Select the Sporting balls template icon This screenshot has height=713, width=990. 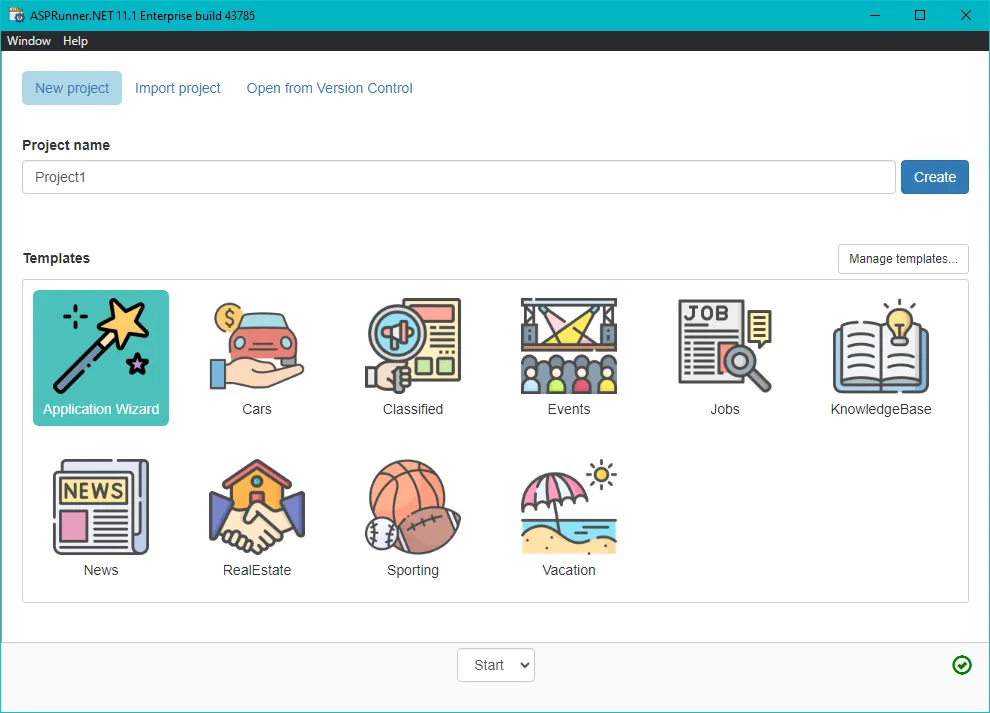413,507
